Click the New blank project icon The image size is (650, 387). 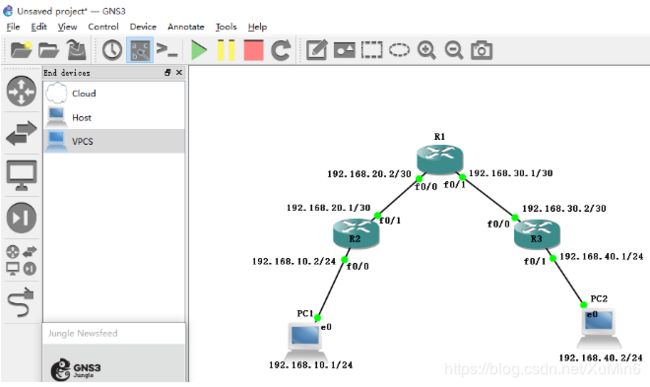click(21, 50)
